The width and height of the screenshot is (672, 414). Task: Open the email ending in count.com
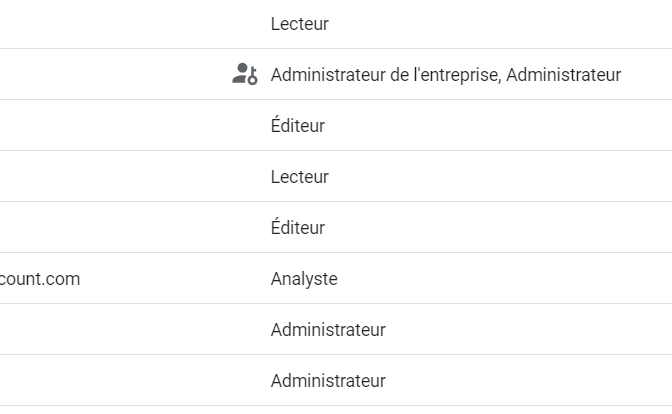click(x=40, y=279)
